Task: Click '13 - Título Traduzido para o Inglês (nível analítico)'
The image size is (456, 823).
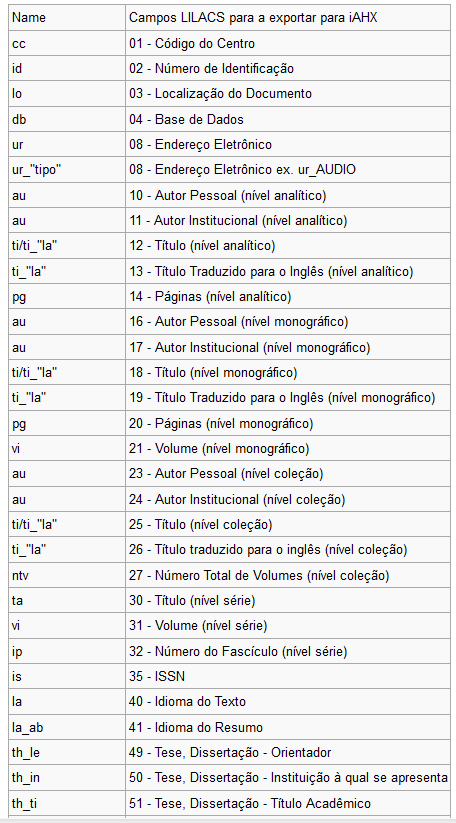Action: click(x=271, y=271)
